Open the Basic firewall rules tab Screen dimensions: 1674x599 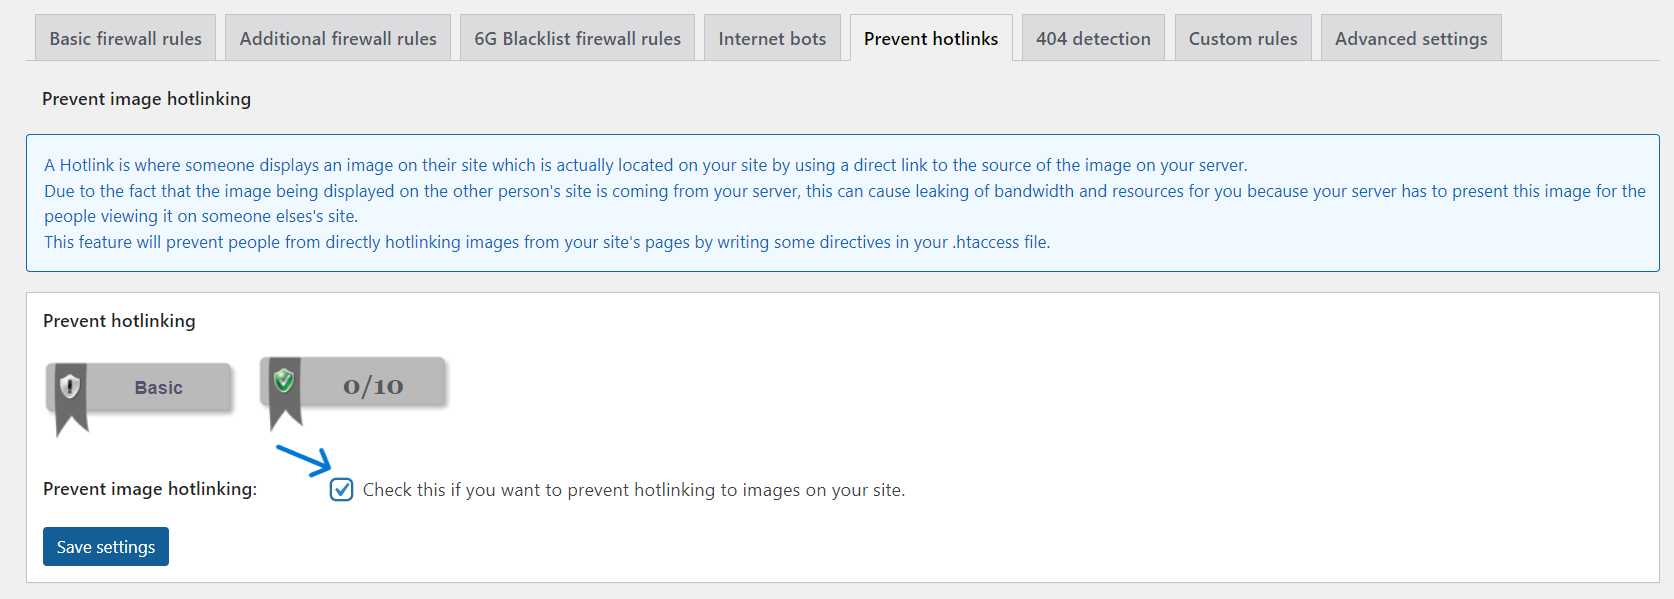click(x=125, y=39)
